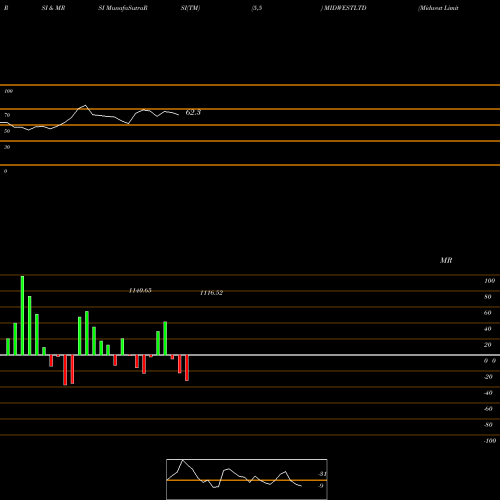Click the 60 label on the MR axis
This screenshot has height=500, width=500.
click(488, 313)
